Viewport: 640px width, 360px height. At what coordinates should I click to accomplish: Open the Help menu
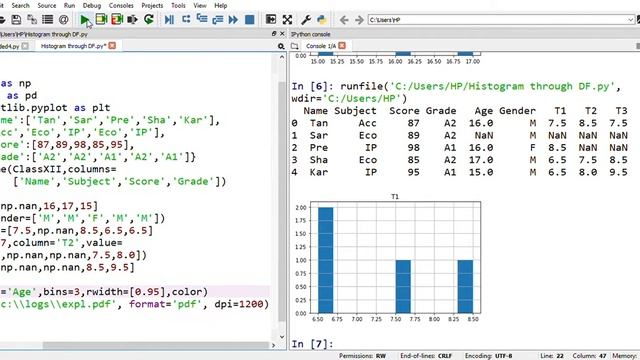click(x=221, y=6)
